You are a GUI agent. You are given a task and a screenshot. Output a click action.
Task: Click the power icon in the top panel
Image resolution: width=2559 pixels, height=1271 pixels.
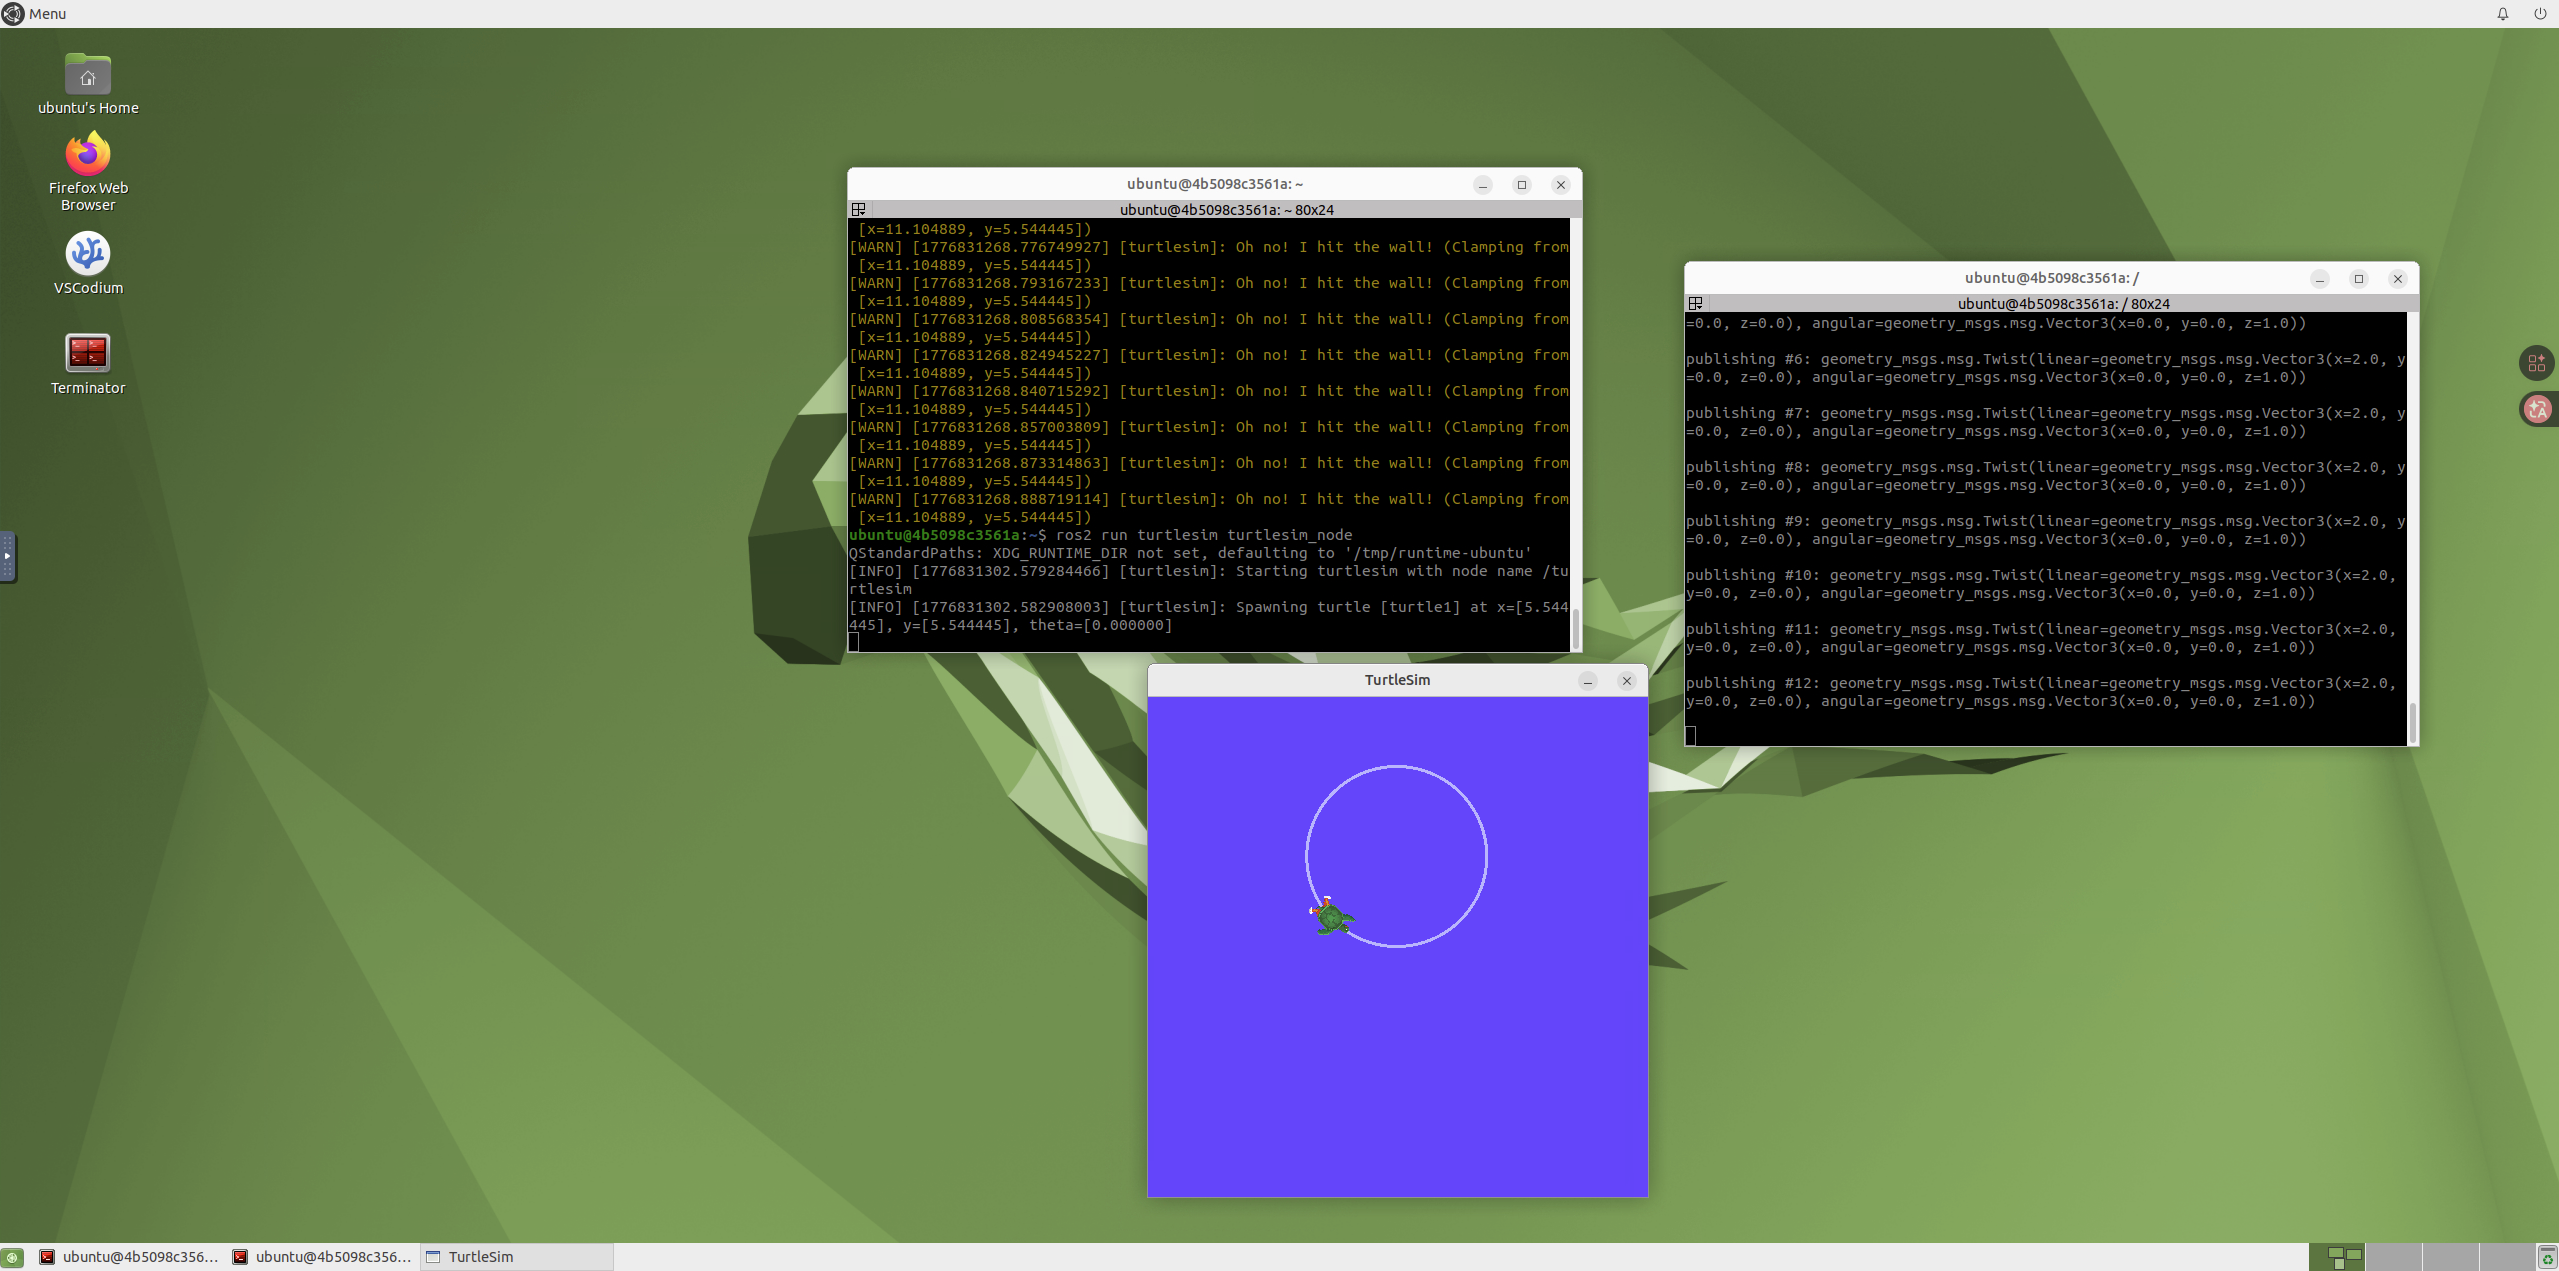(2539, 13)
